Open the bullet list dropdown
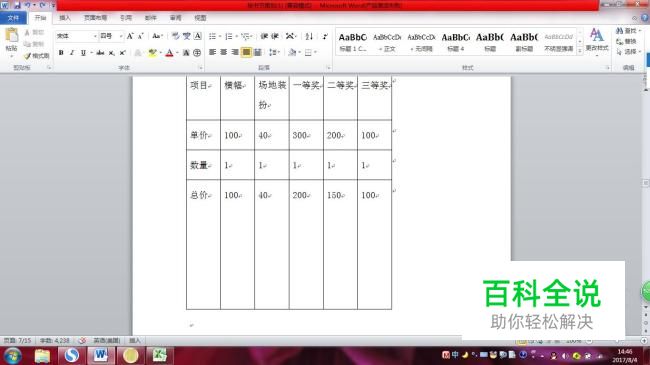Screen dimensions: 650x365 coord(220,36)
